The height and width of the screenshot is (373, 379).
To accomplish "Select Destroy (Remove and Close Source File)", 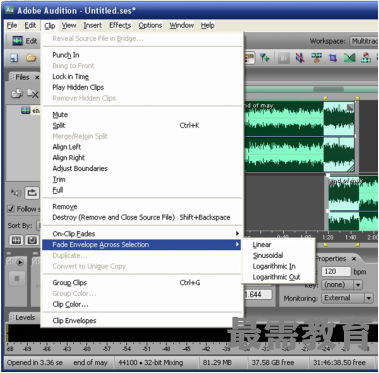I will pyautogui.click(x=142, y=217).
